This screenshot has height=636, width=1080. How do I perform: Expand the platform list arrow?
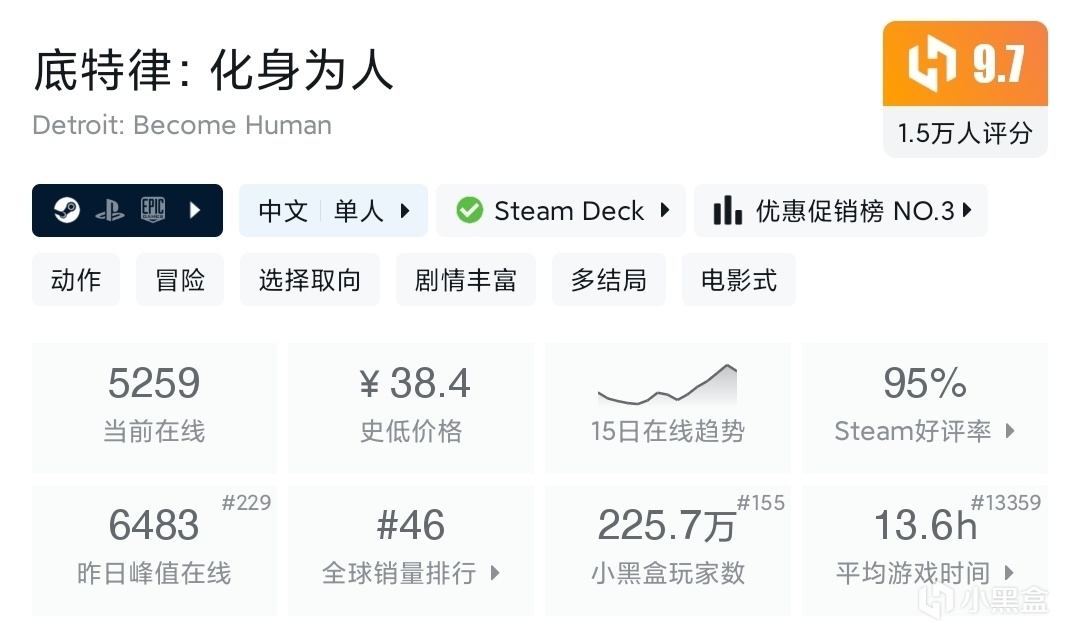(x=195, y=210)
